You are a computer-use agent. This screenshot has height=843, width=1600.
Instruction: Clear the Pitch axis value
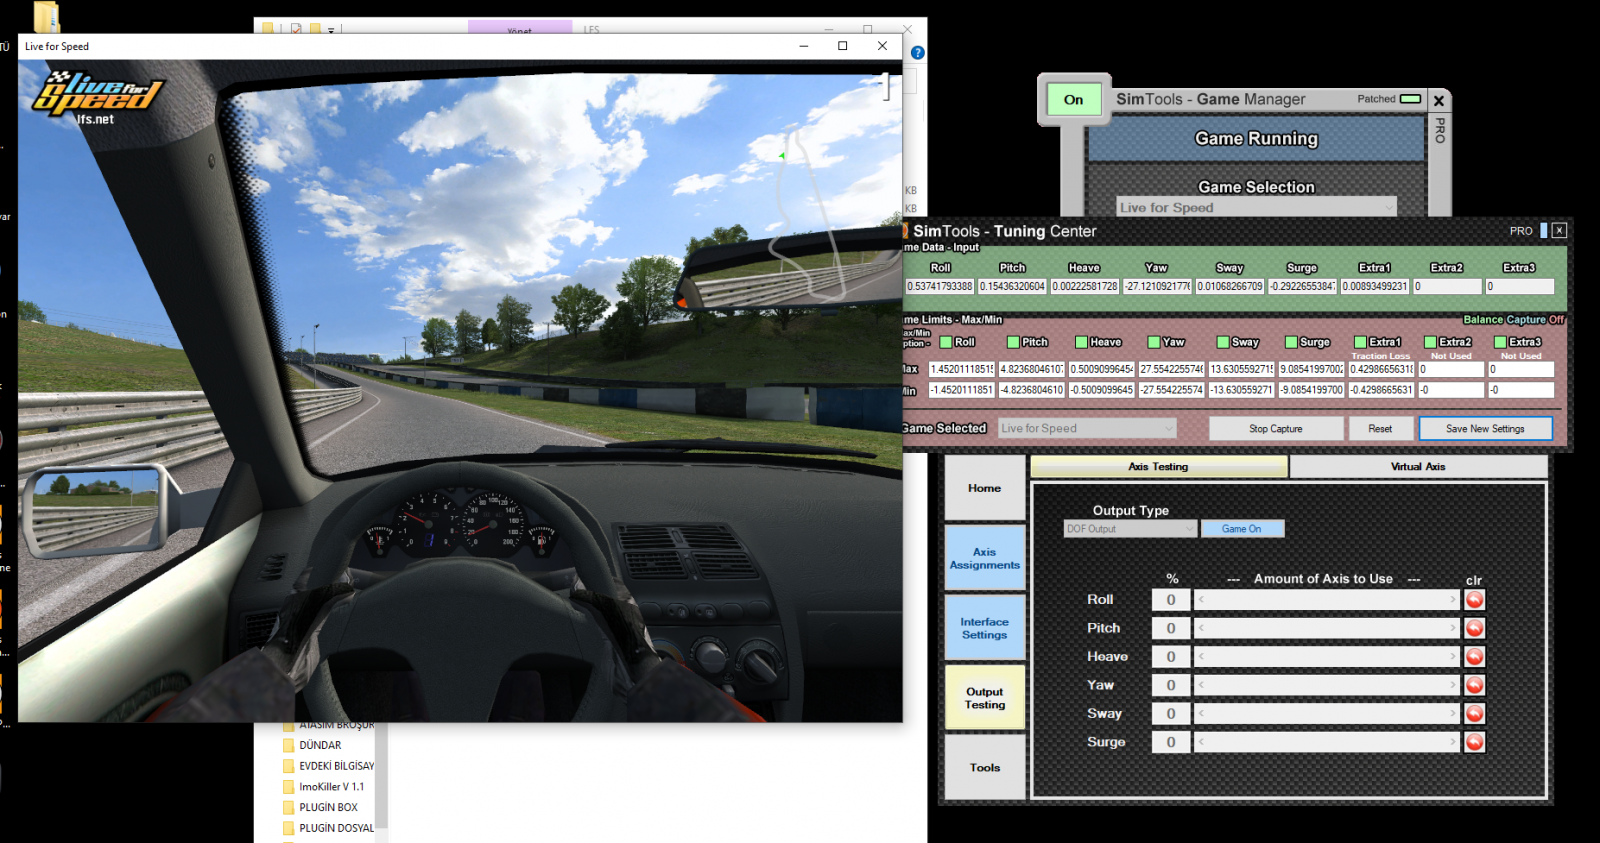pyautogui.click(x=1474, y=628)
